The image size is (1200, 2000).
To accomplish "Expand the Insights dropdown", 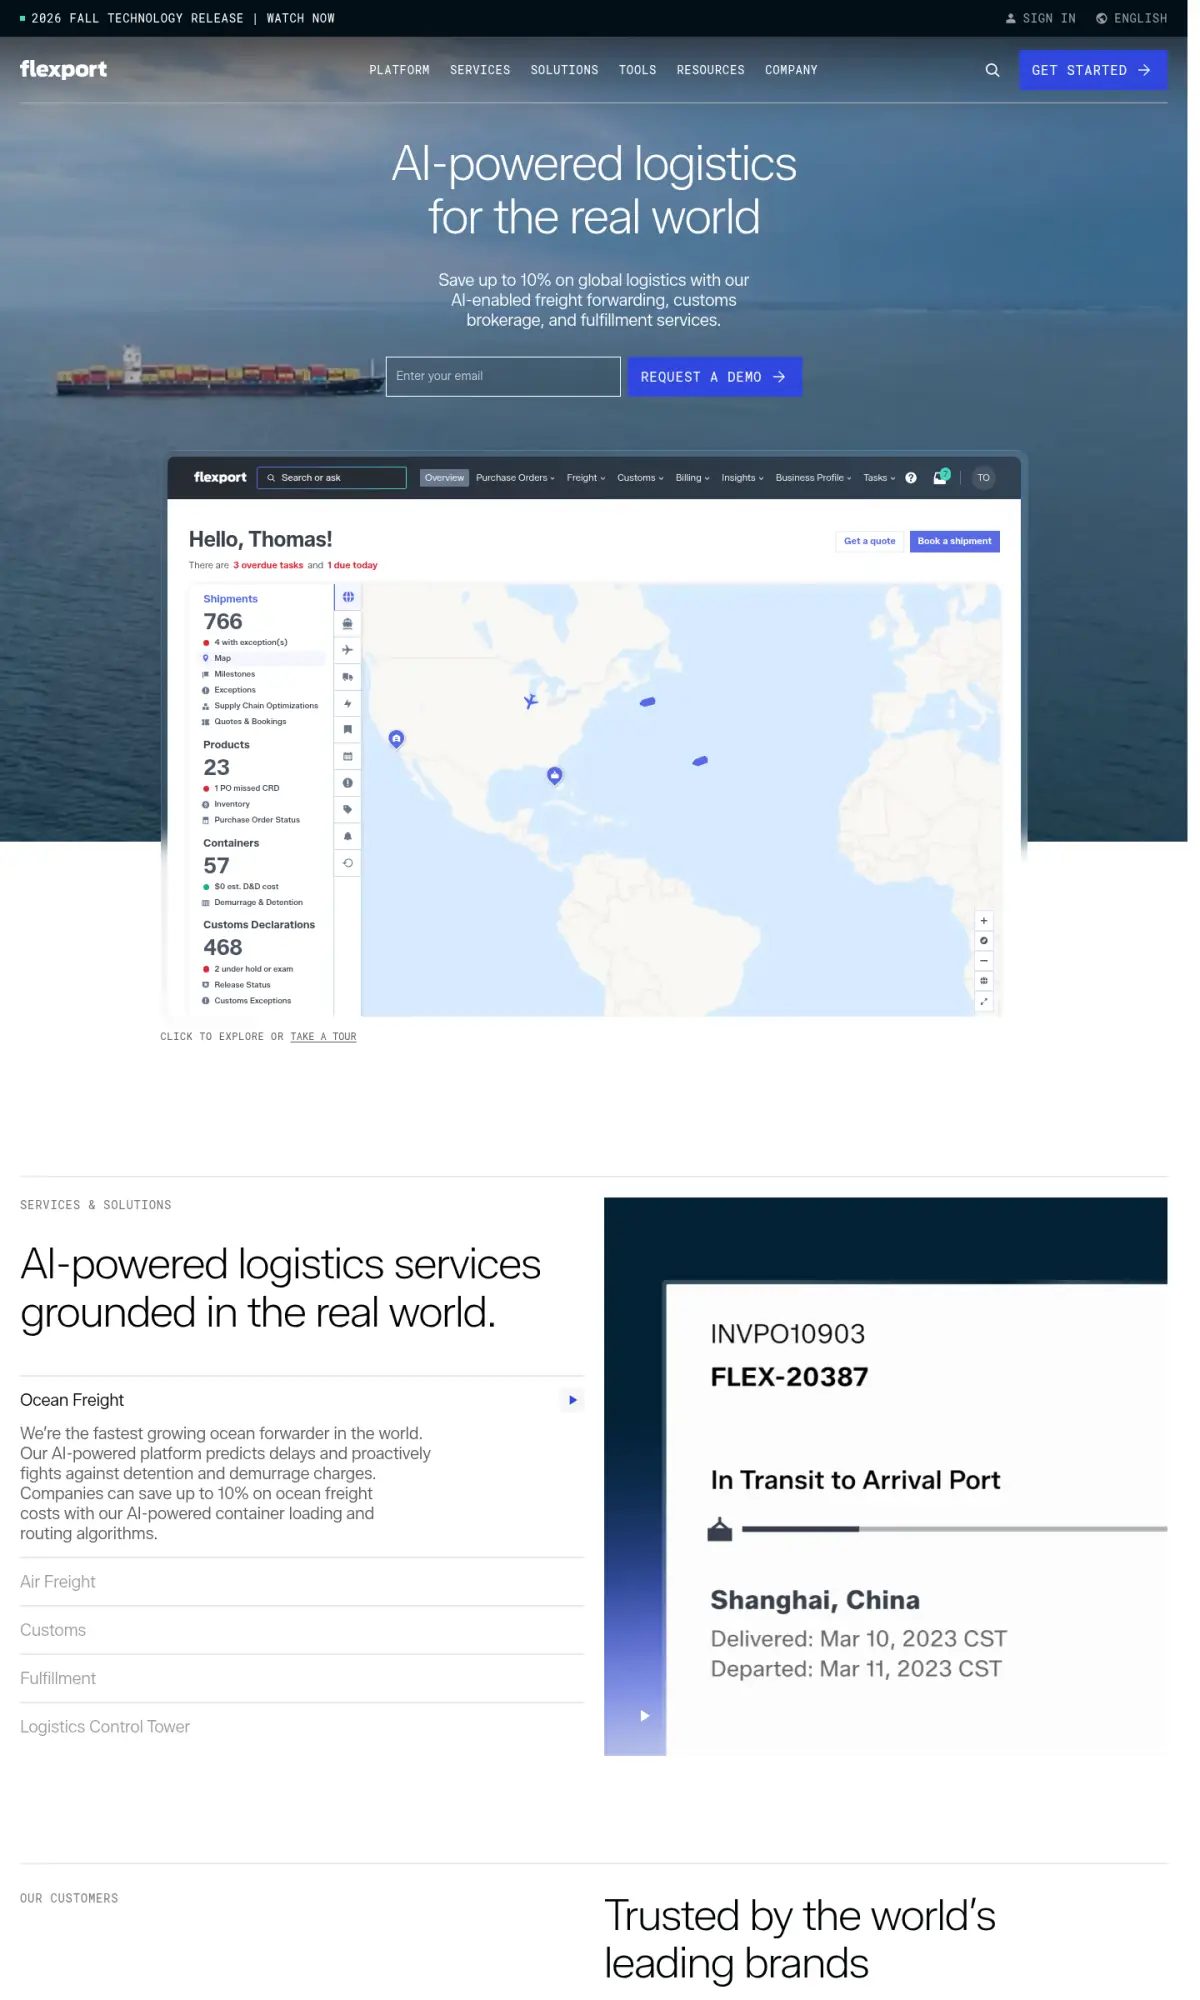I will 742,478.
